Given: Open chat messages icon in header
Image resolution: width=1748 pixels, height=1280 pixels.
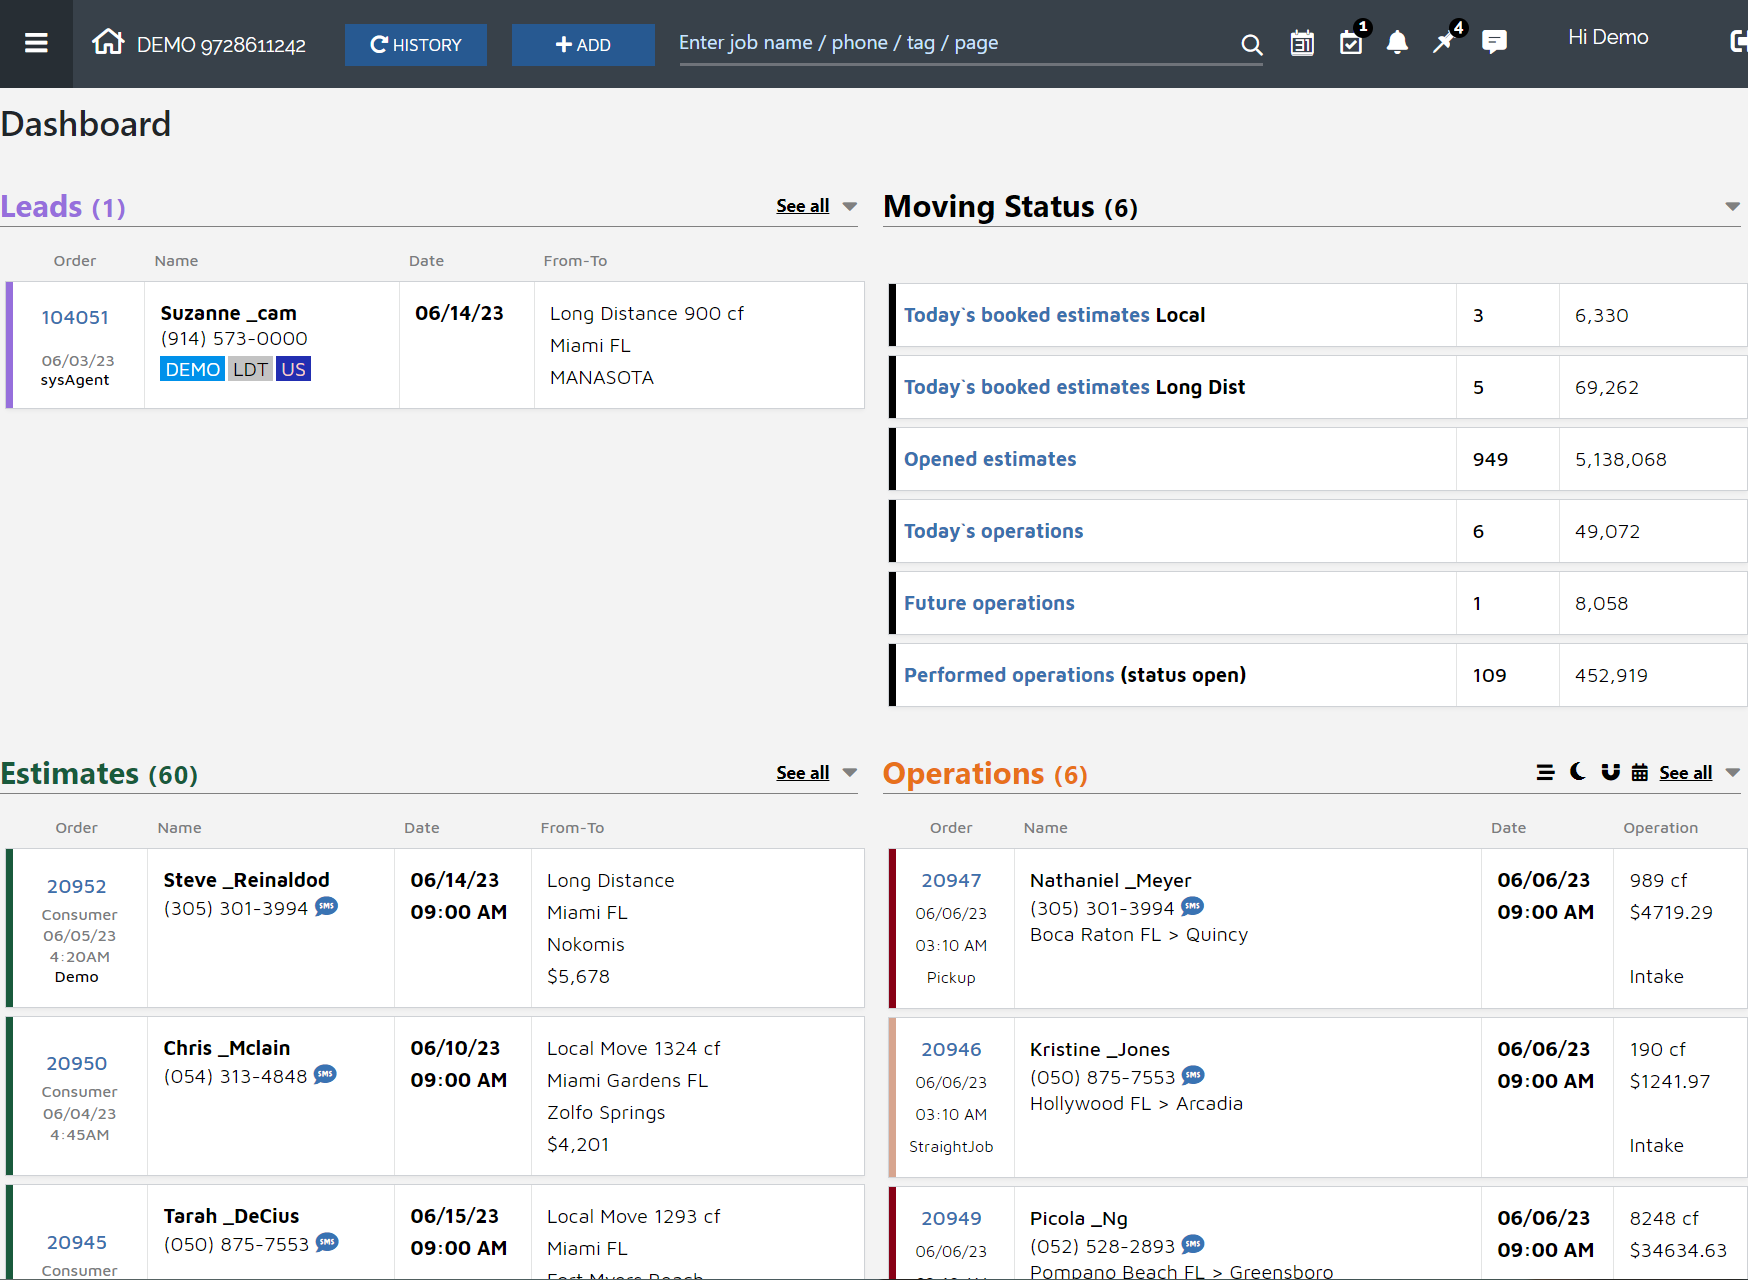Looking at the screenshot, I should coord(1494,42).
